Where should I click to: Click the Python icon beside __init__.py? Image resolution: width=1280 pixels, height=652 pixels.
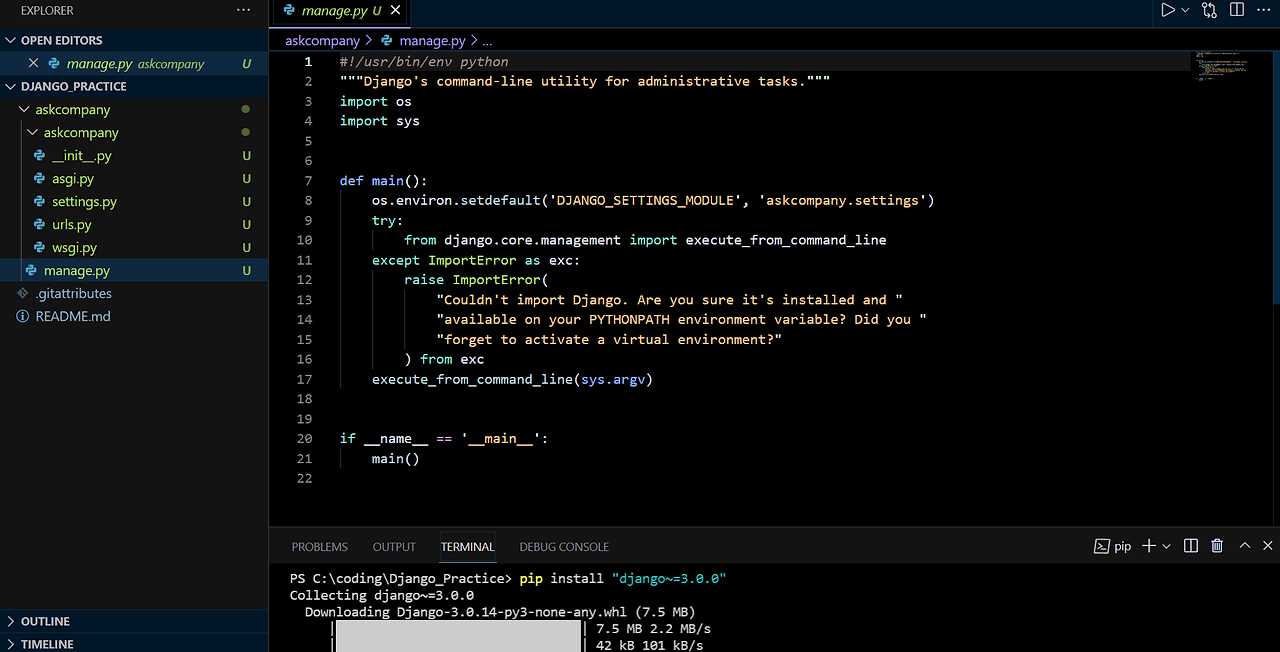pyautogui.click(x=40, y=155)
